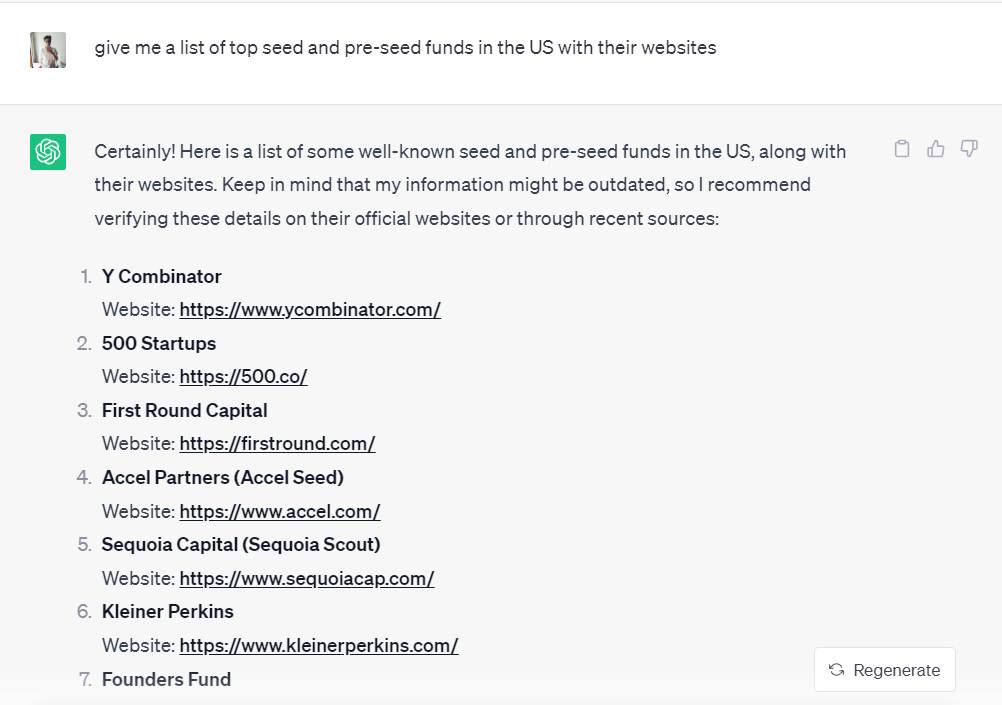
Task: Open the accel.com website link
Action: coord(280,512)
